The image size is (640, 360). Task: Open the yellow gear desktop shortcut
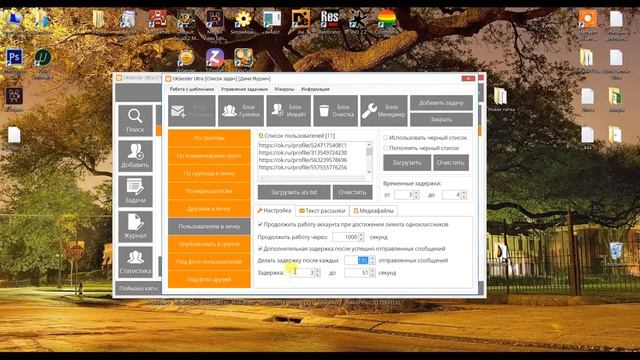(243, 19)
